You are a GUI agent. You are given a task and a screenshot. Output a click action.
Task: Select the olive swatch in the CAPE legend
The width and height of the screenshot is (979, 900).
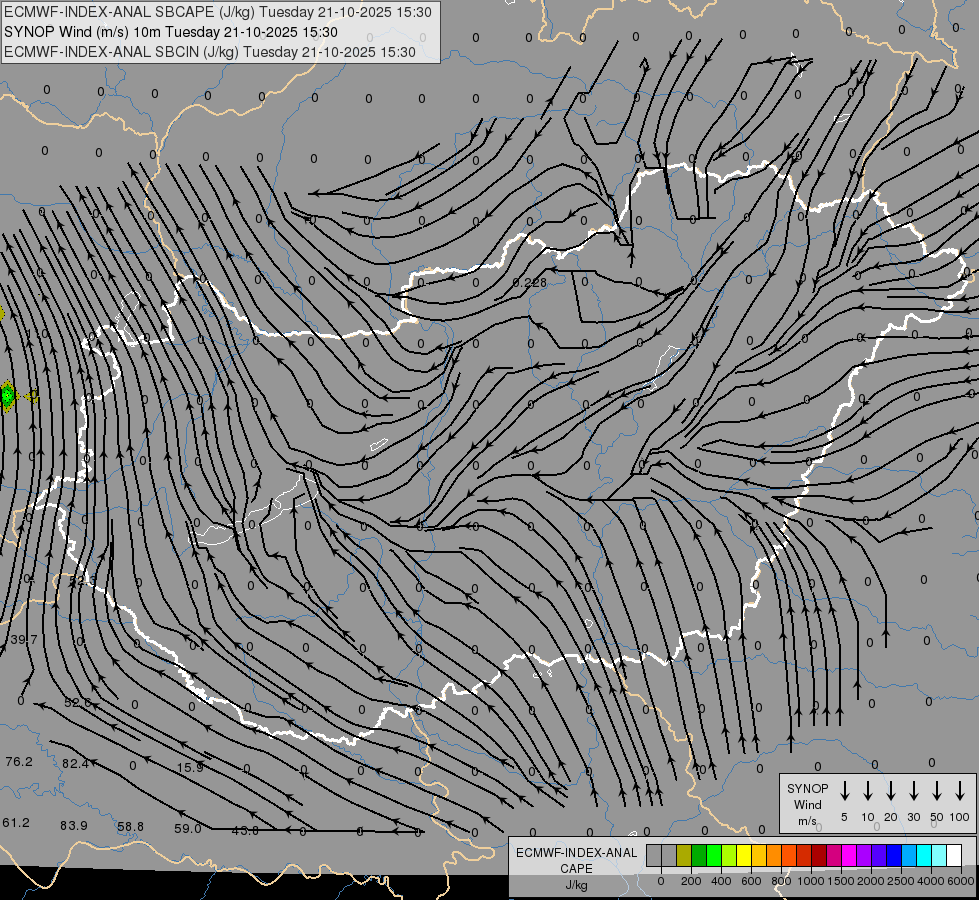click(x=684, y=855)
